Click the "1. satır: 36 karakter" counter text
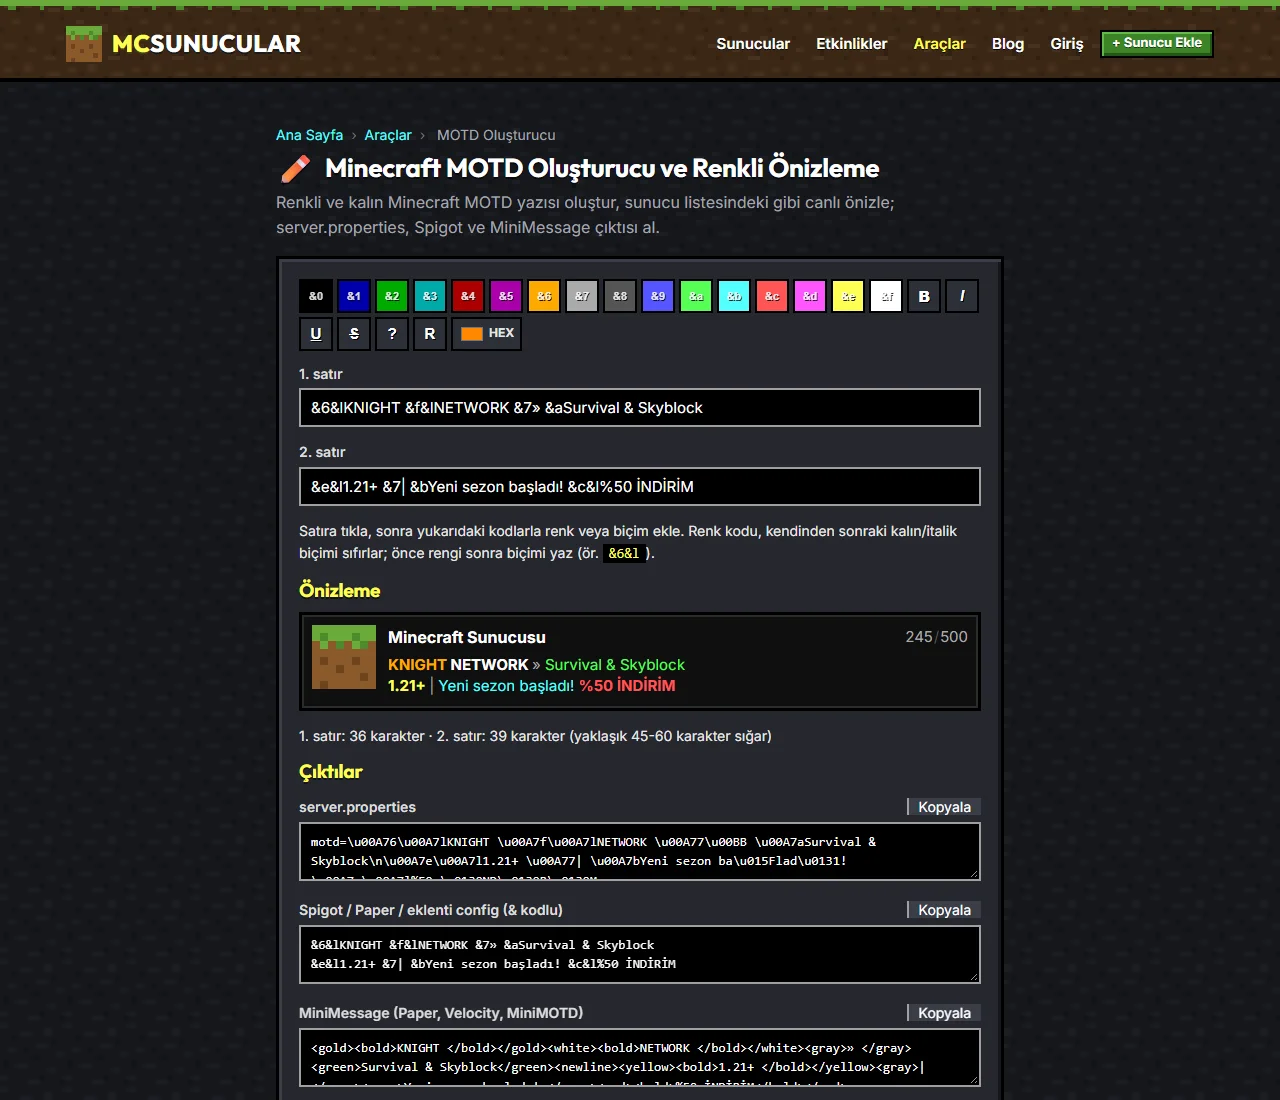The height and width of the screenshot is (1100, 1280). click(362, 736)
